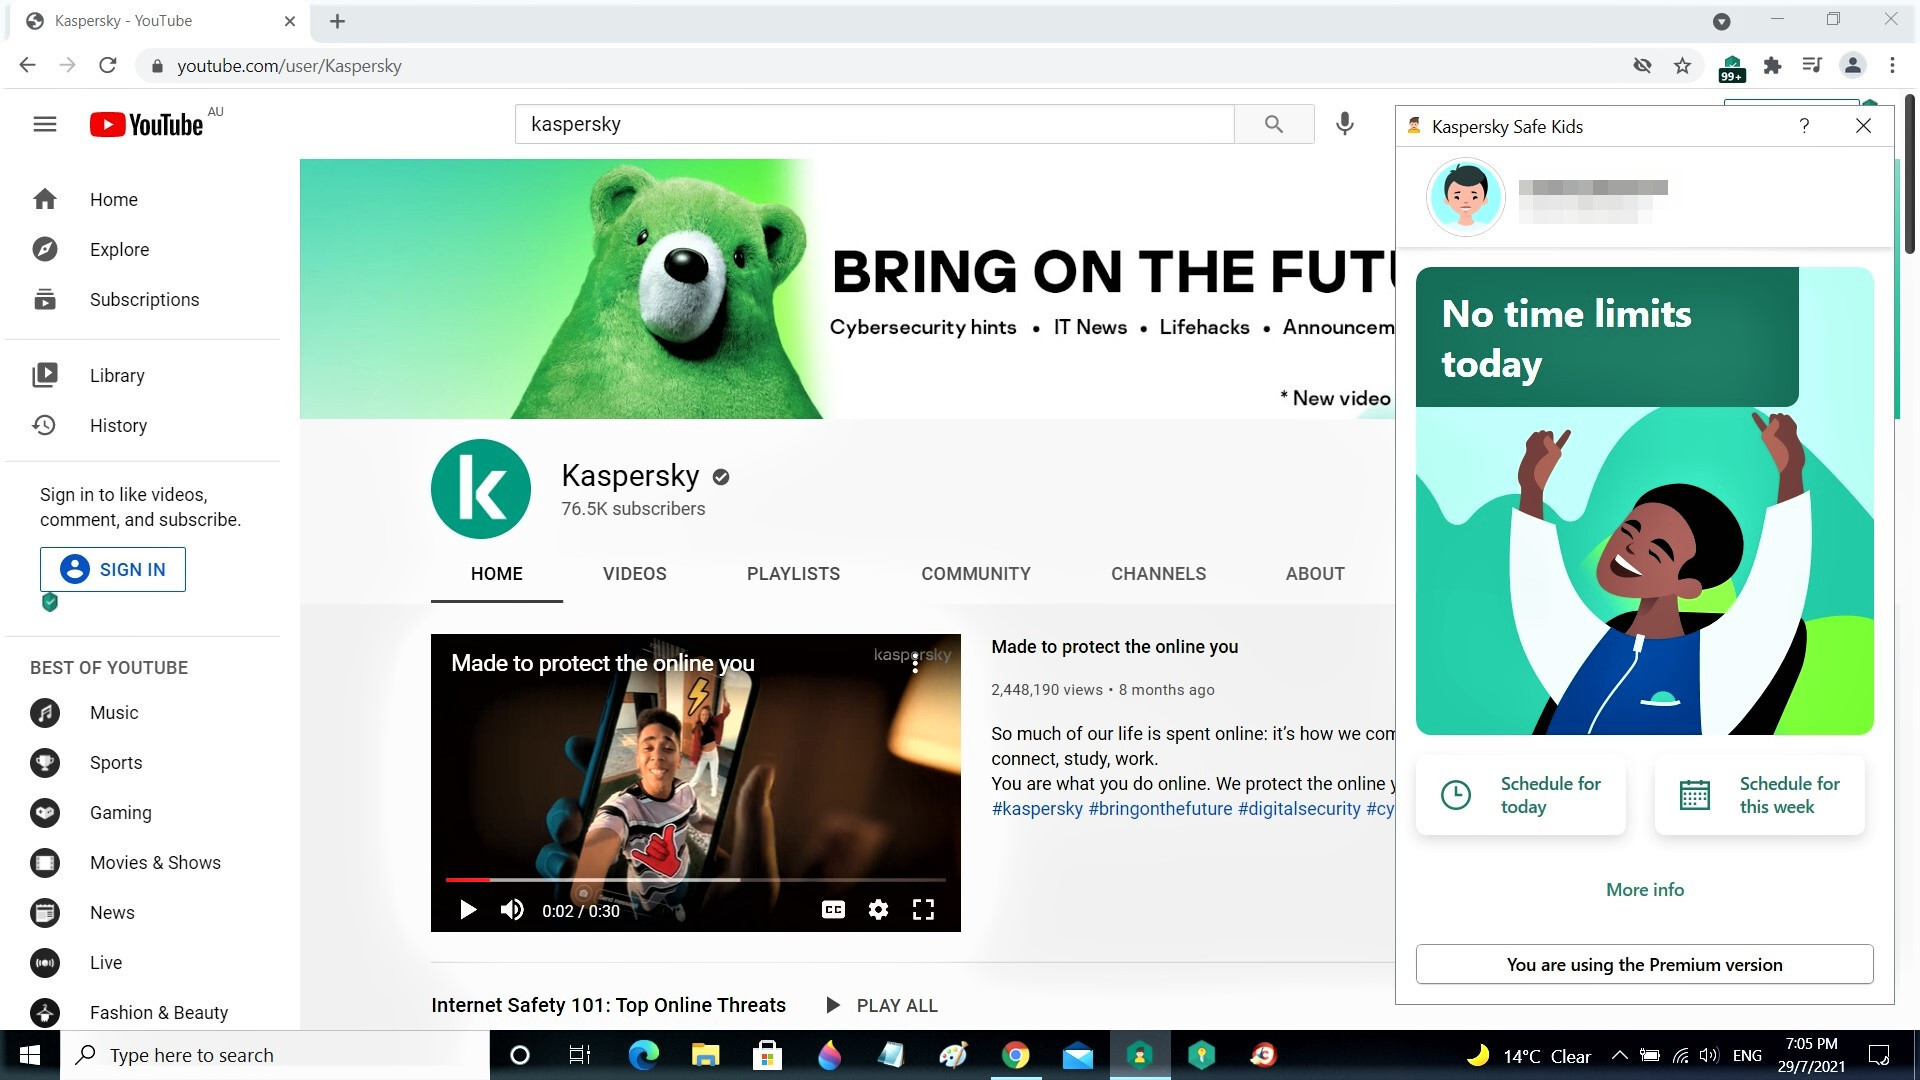The height and width of the screenshot is (1080, 1920).
Task: Open the Kaspersky extension icon in the toolbar
Action: coord(1731,66)
